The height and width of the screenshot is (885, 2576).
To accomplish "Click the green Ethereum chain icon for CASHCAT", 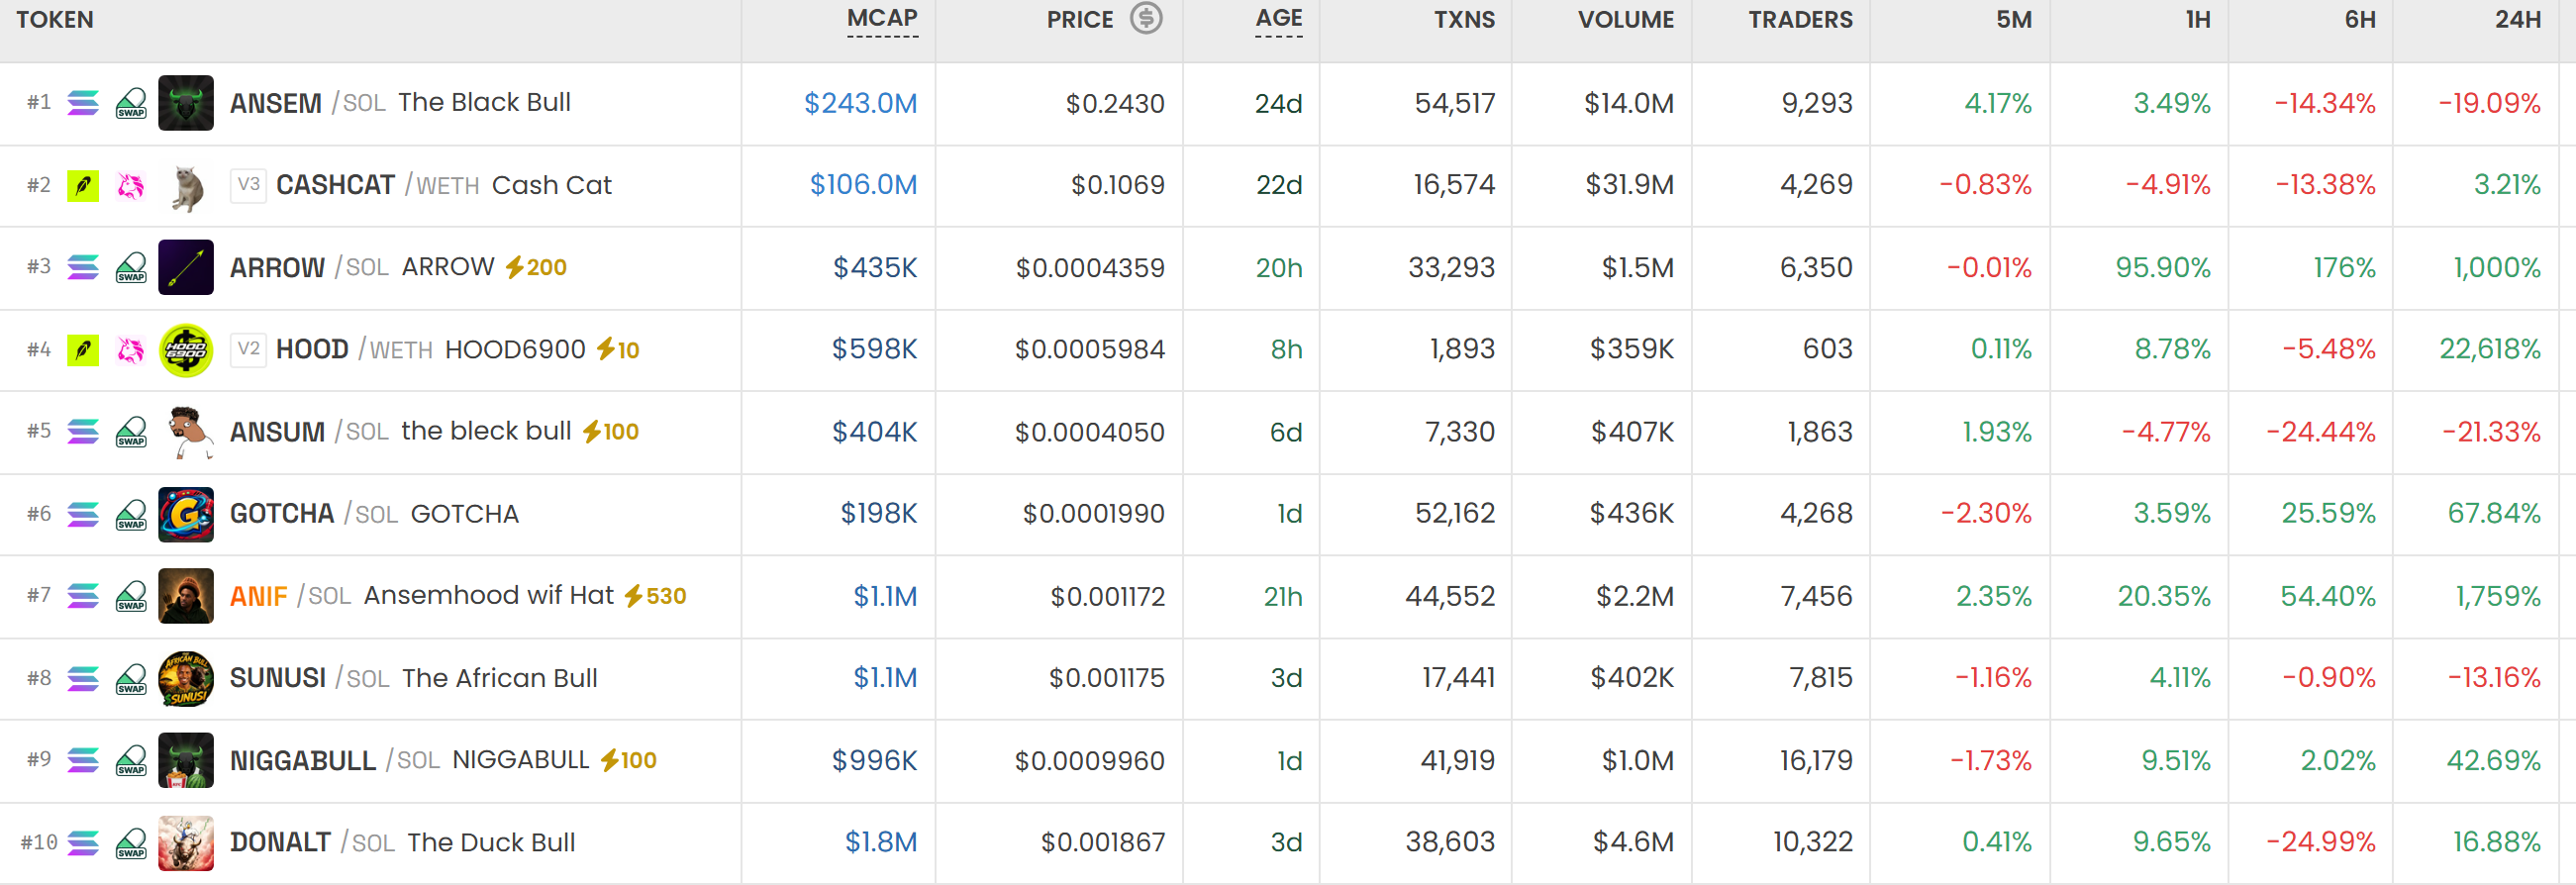I will point(83,185).
